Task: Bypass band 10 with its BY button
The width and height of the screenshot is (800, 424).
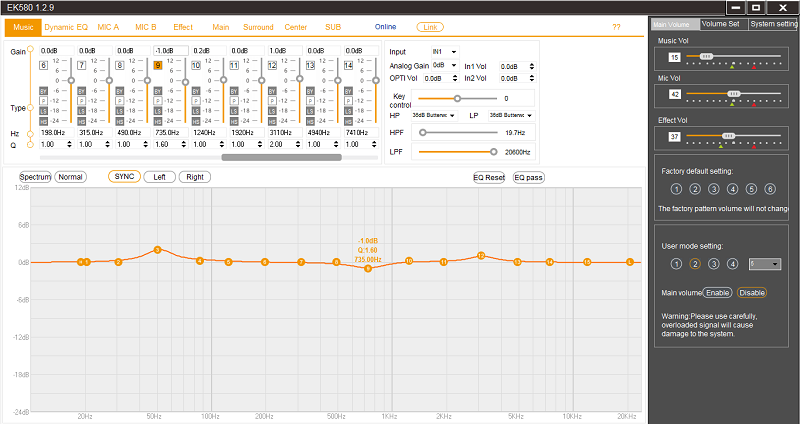Action: [x=196, y=91]
